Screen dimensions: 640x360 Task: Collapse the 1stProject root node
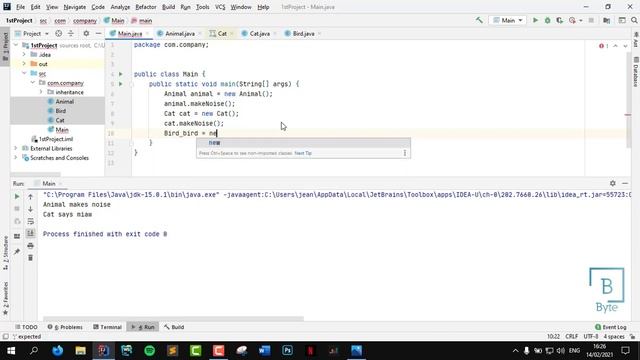pyautogui.click(x=16, y=45)
